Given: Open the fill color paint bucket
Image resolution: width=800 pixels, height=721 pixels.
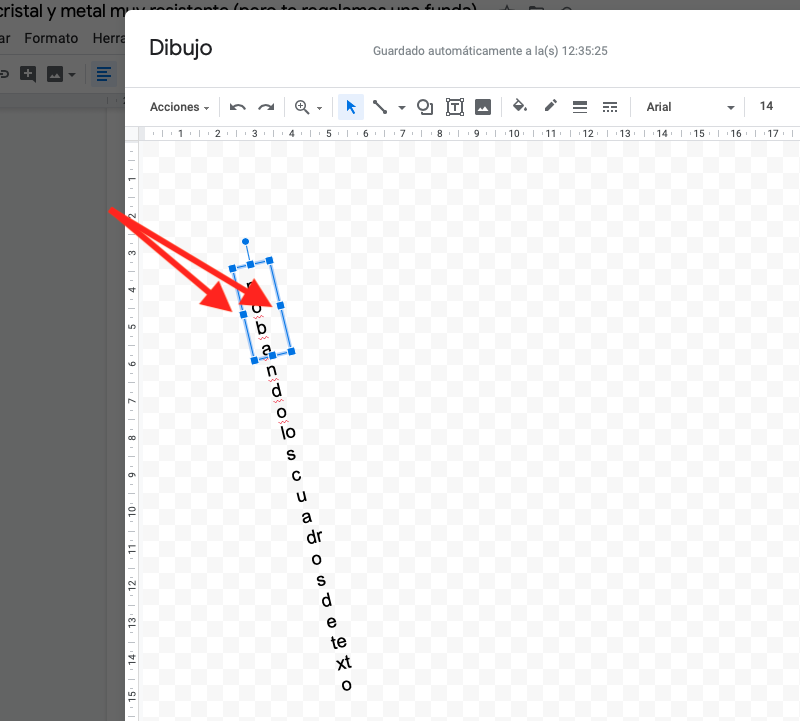Looking at the screenshot, I should (x=519, y=106).
